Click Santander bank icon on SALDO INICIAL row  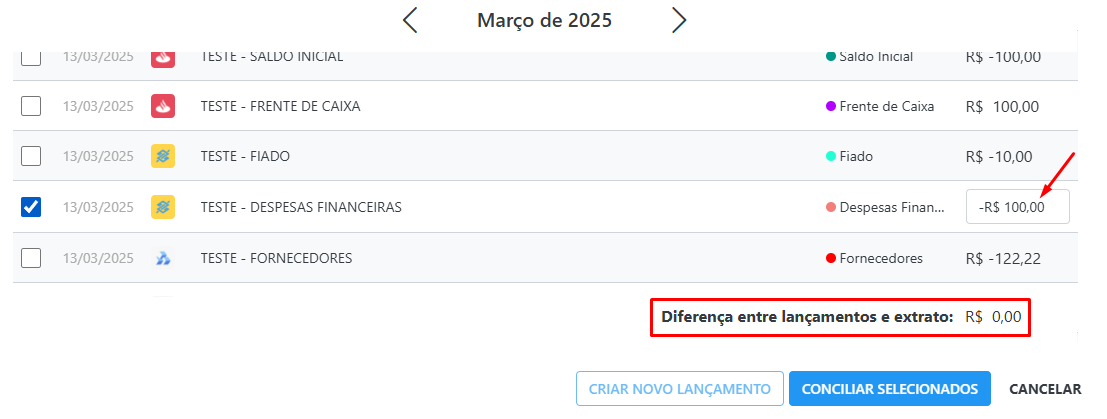point(163,57)
